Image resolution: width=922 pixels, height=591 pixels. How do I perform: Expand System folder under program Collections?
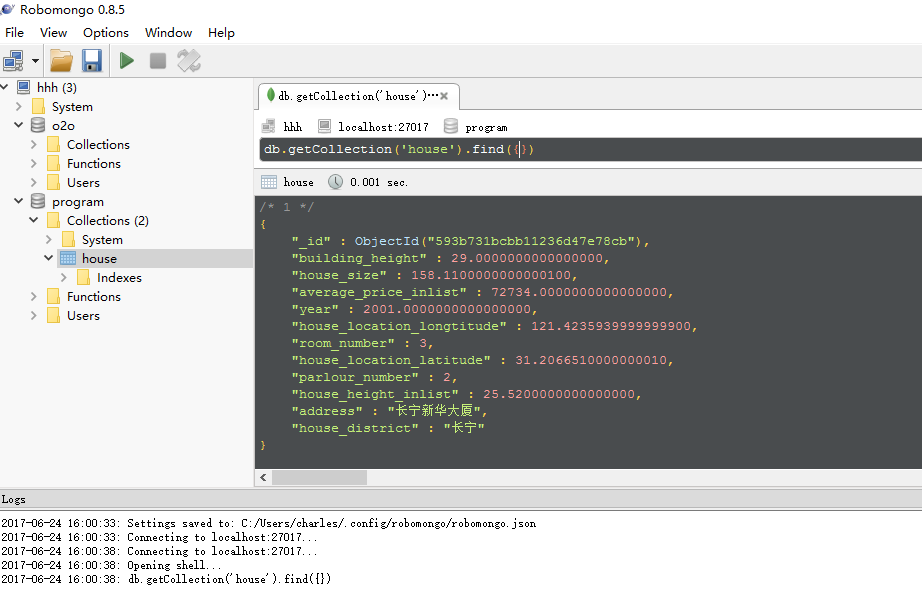point(49,239)
